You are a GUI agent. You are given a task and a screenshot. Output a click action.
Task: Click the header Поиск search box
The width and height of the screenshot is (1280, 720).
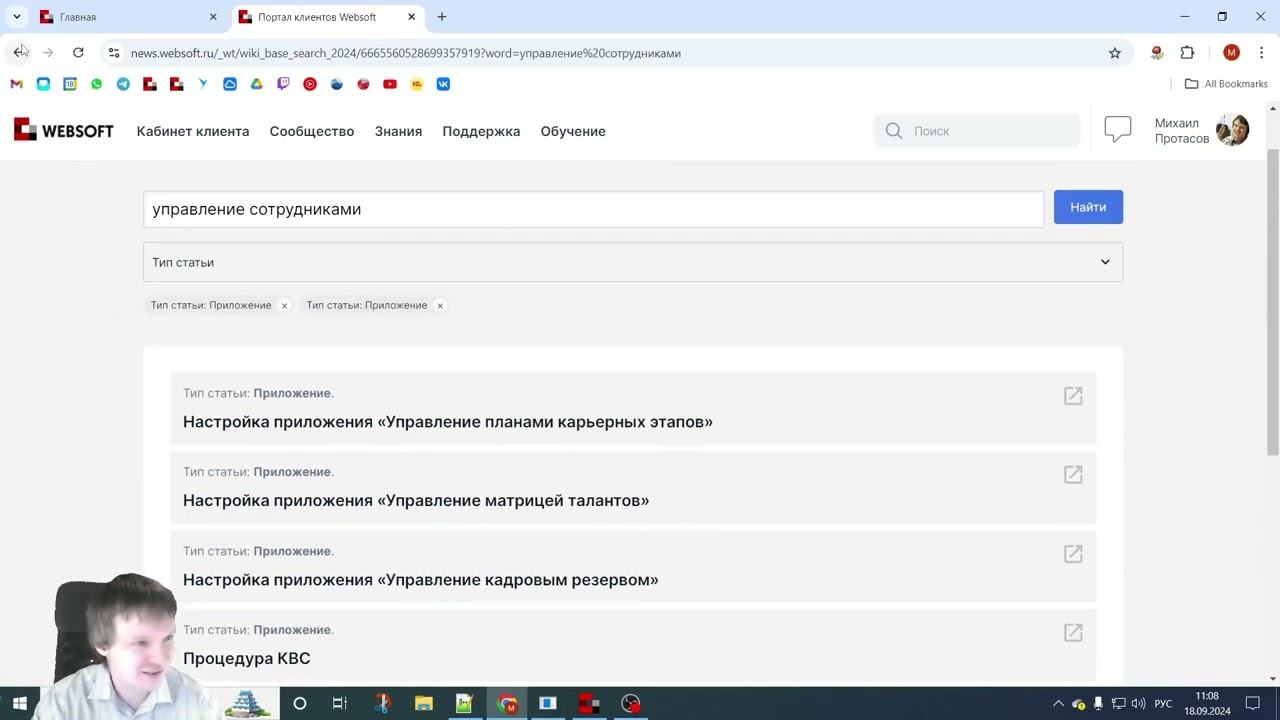(x=977, y=131)
